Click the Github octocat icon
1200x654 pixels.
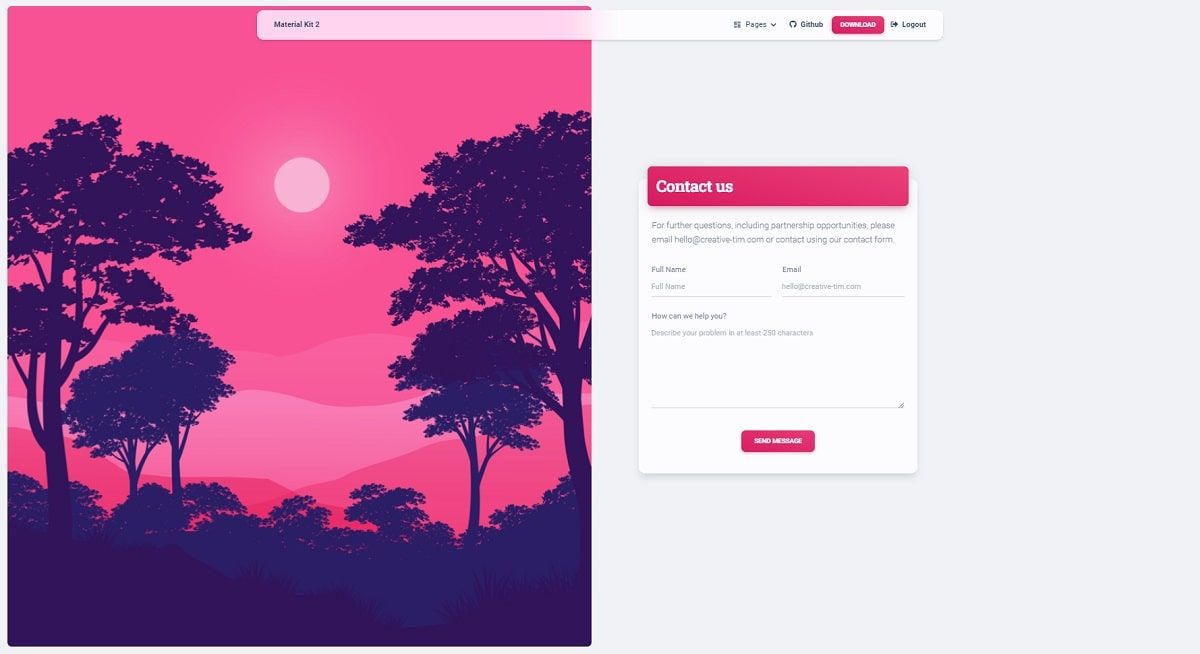(793, 25)
